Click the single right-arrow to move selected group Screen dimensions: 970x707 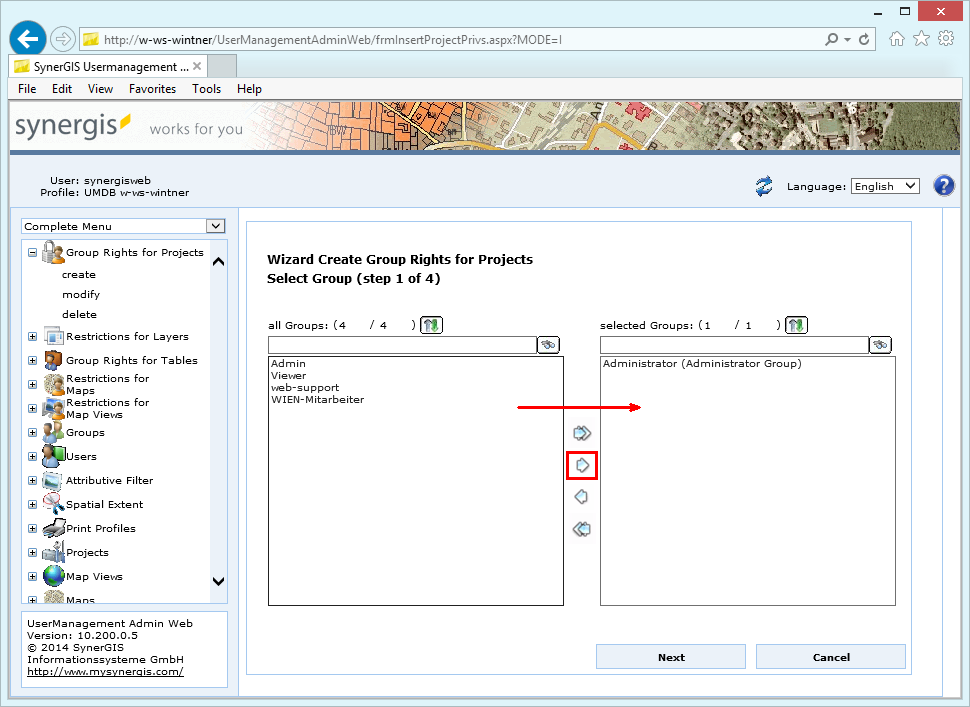(x=581, y=464)
